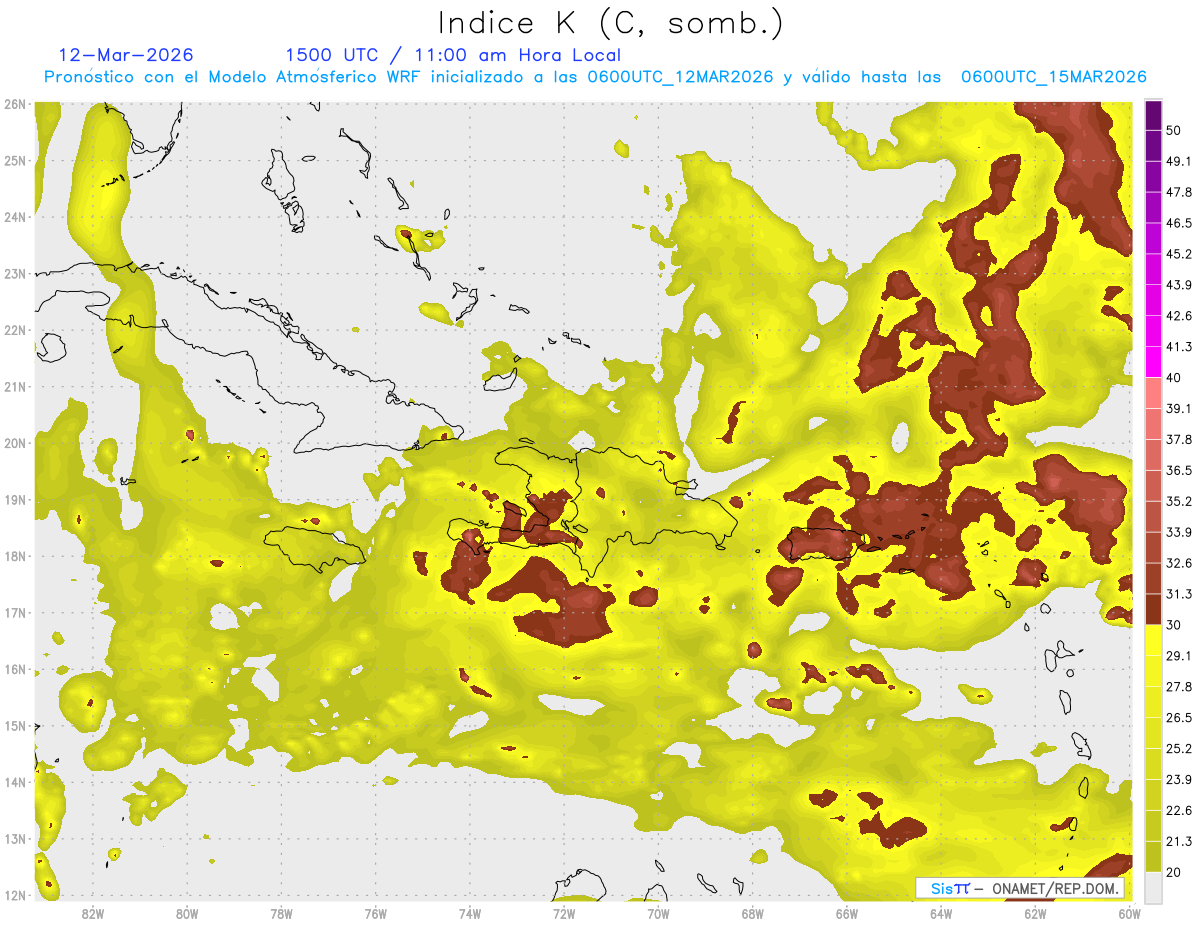
Task: Click the bright yellow color bar segment between 29.1 and 30
Action: point(1153,640)
